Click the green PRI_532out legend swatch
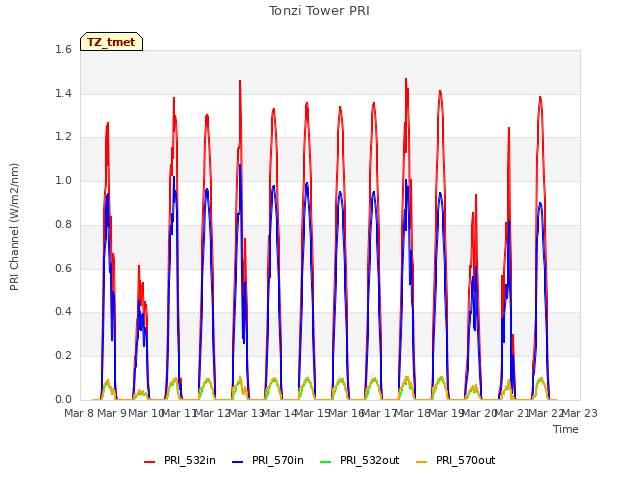This screenshot has height=480, width=640. tap(326, 462)
